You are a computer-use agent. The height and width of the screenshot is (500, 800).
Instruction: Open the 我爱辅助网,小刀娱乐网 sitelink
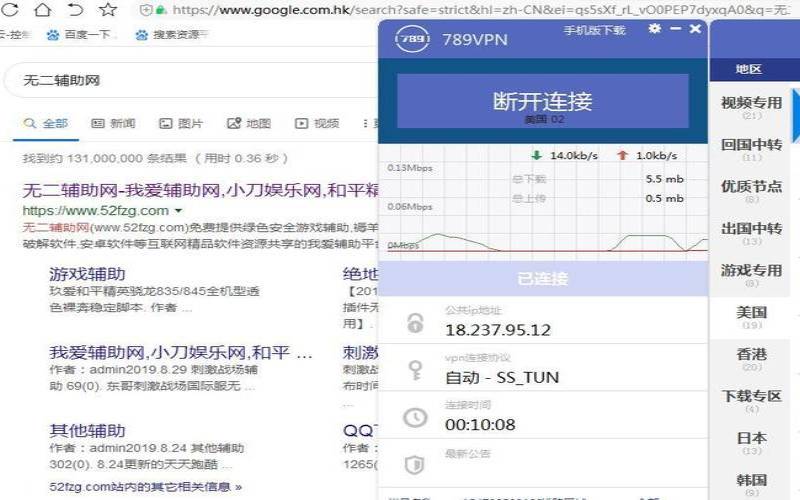pos(181,353)
